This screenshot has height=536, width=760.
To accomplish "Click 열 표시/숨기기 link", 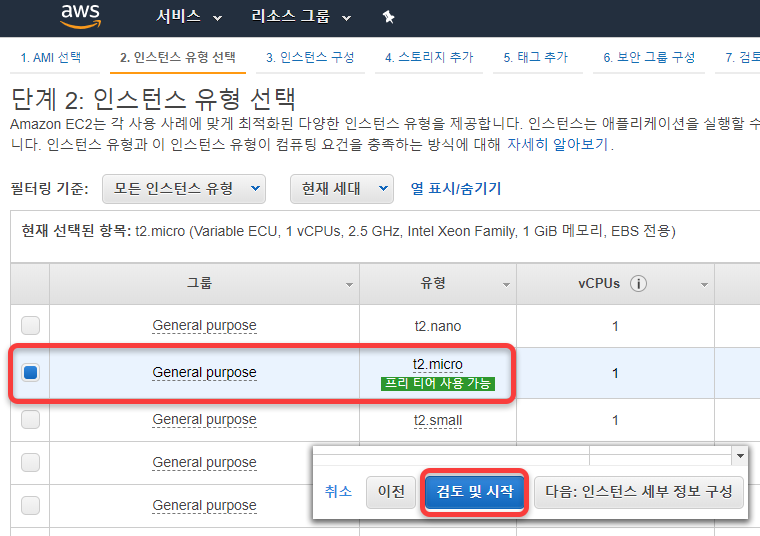I will tap(456, 189).
